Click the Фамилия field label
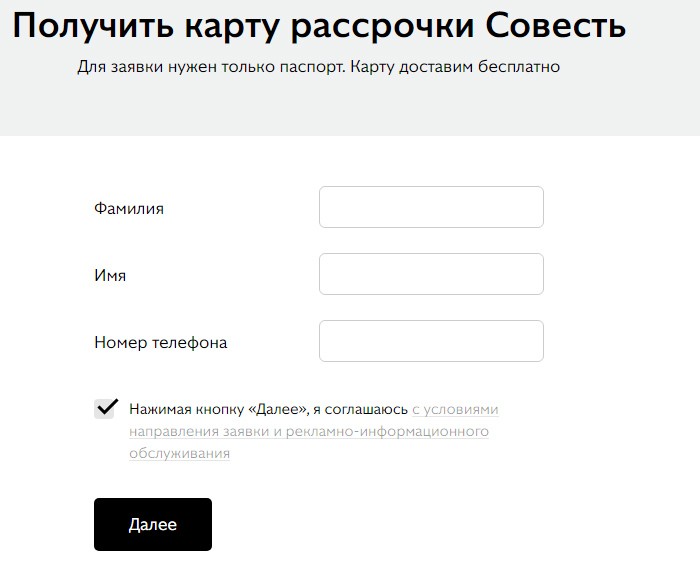Image resolution: width=700 pixels, height=580 pixels. click(128, 209)
